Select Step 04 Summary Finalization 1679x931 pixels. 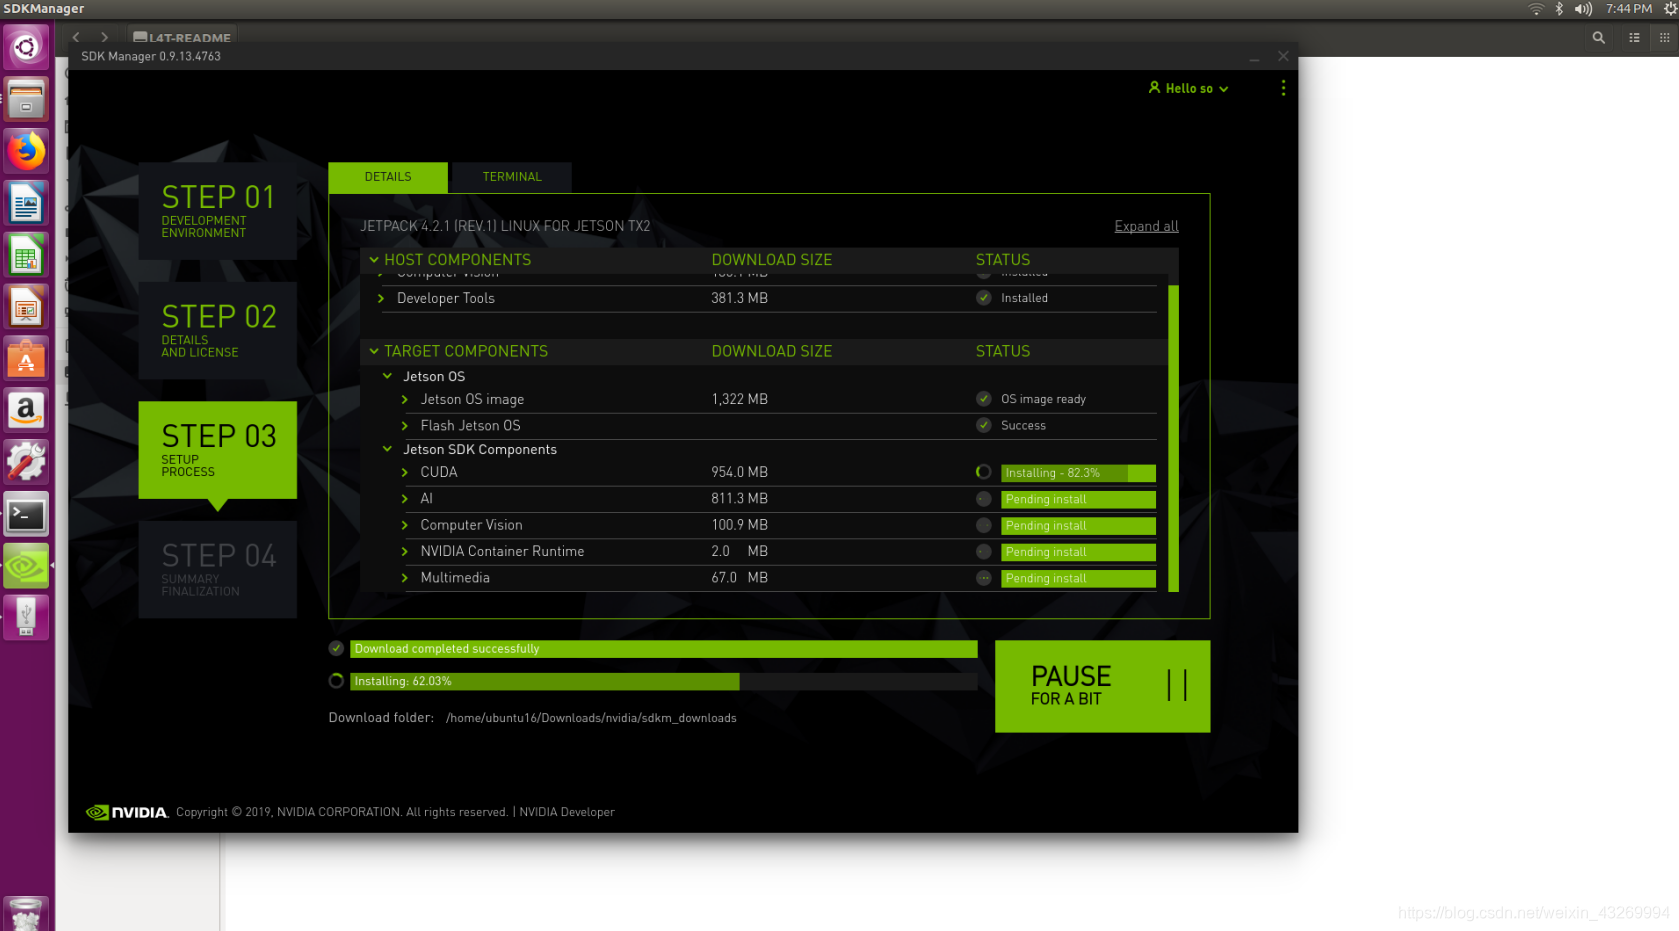pos(217,569)
